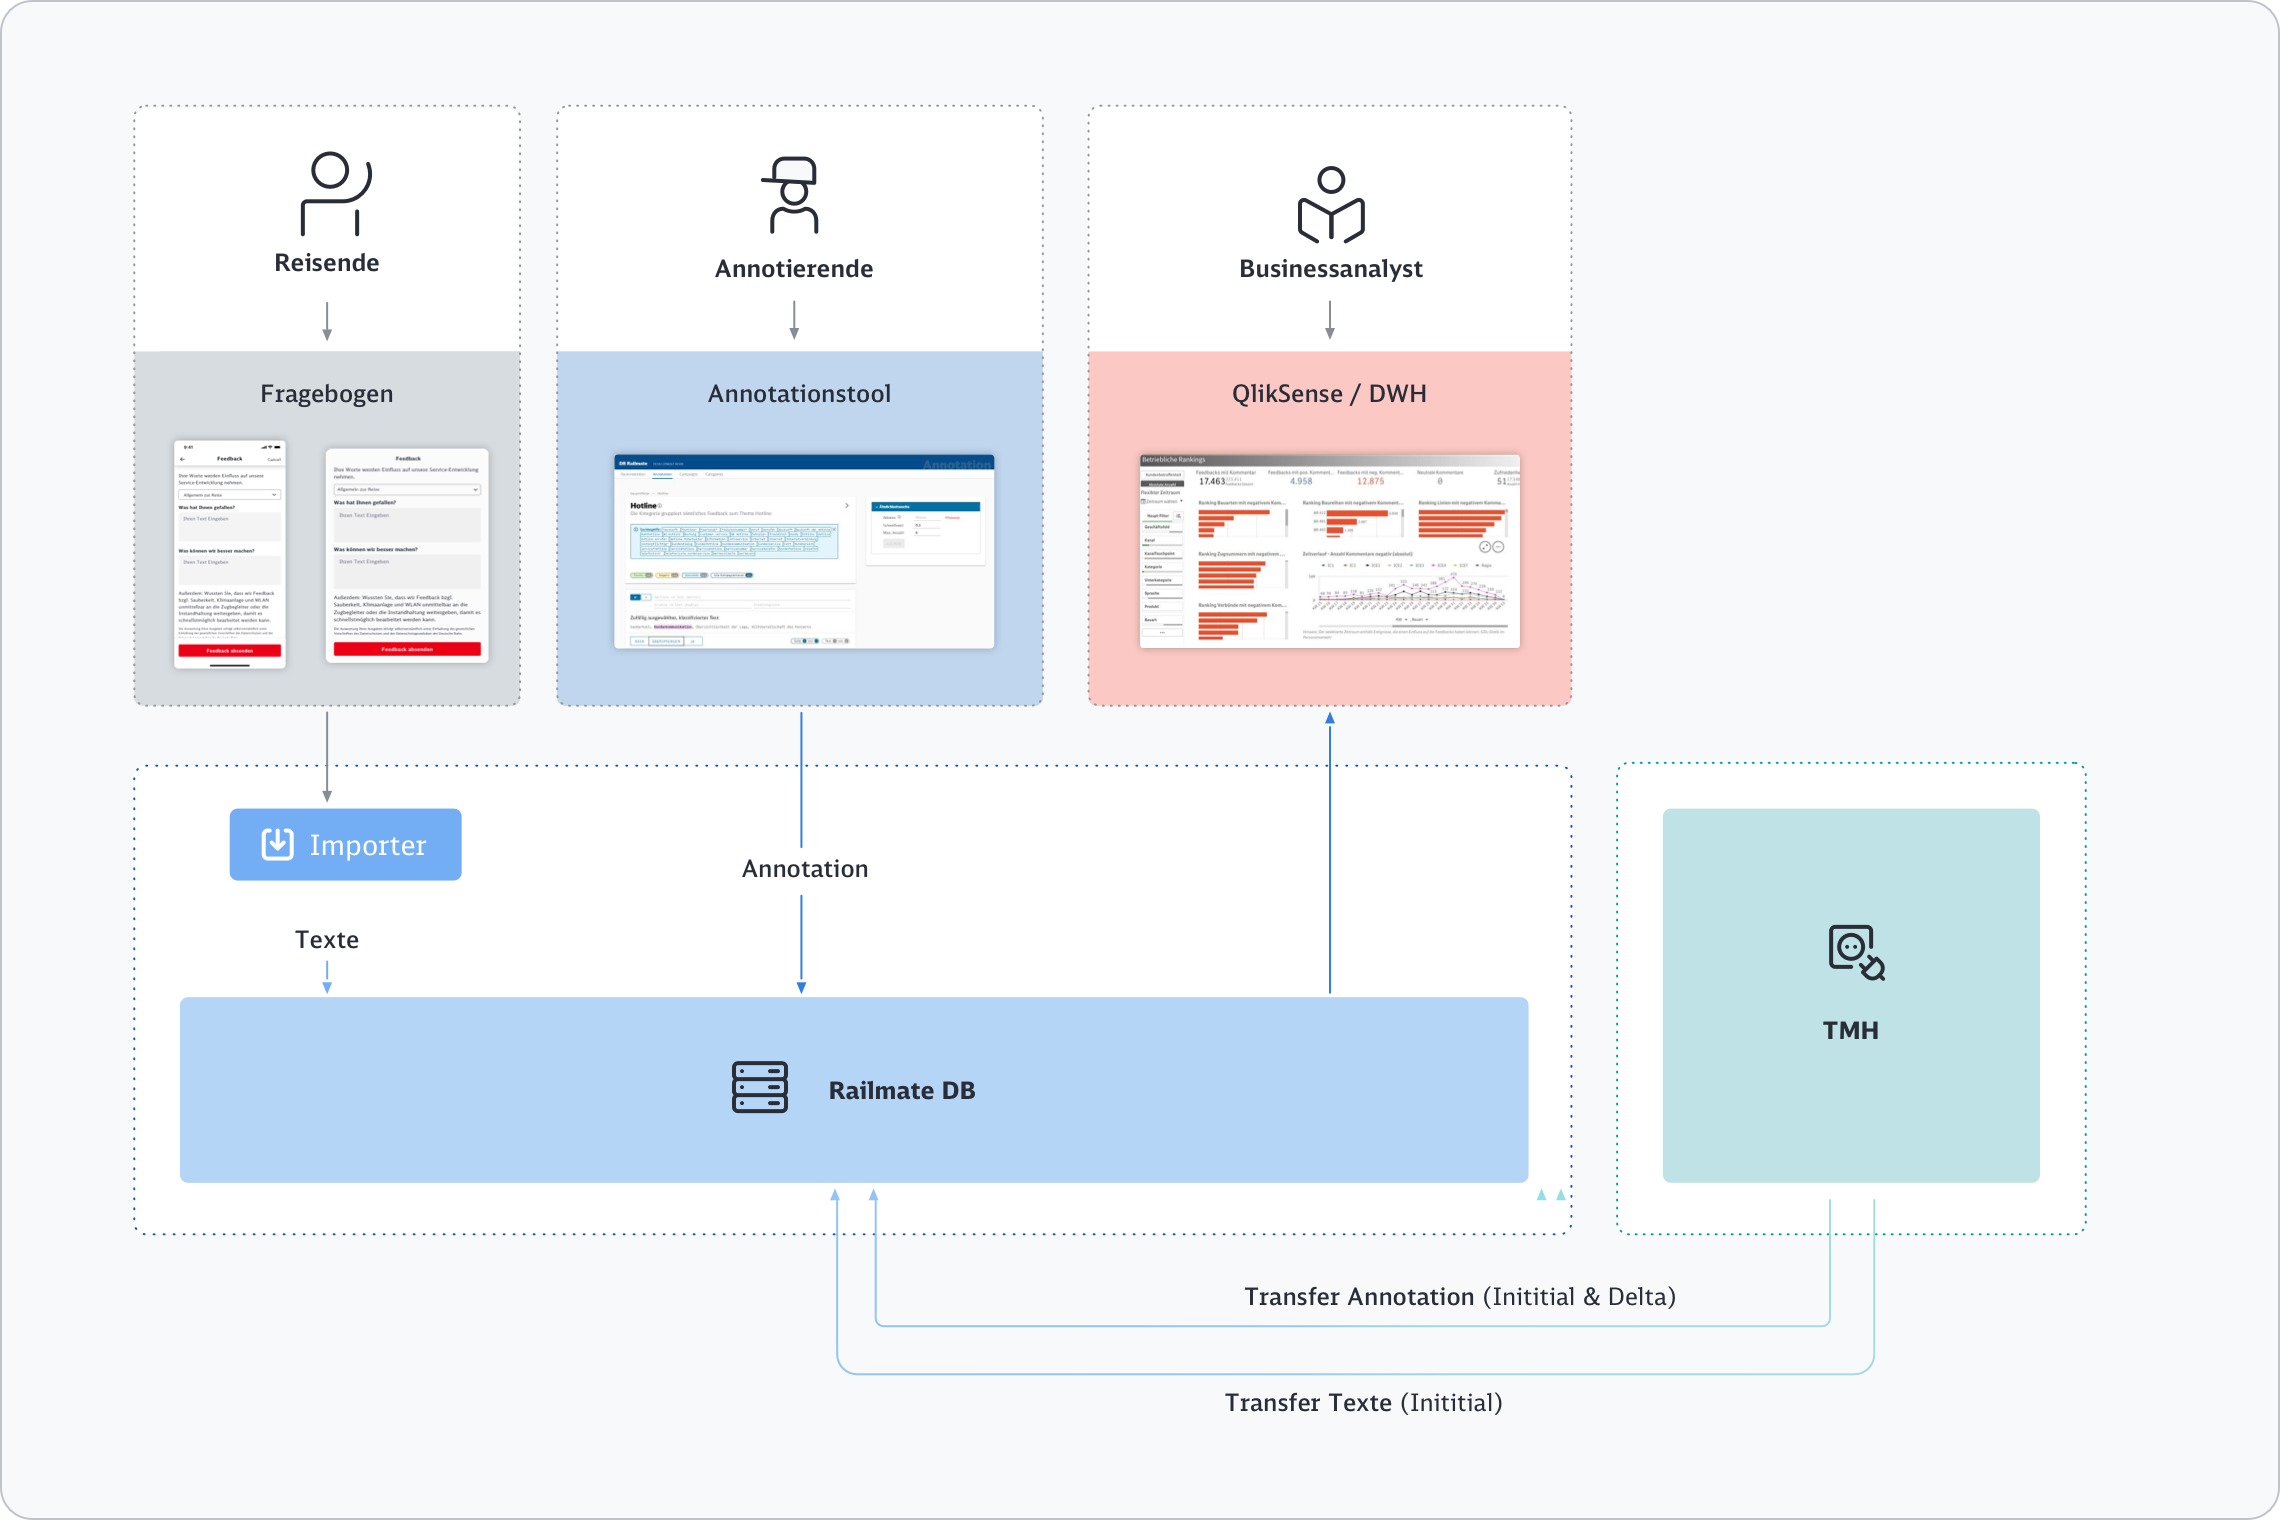Expand topic dropdown in right feedback form
The height and width of the screenshot is (1520, 2280).
point(407,489)
